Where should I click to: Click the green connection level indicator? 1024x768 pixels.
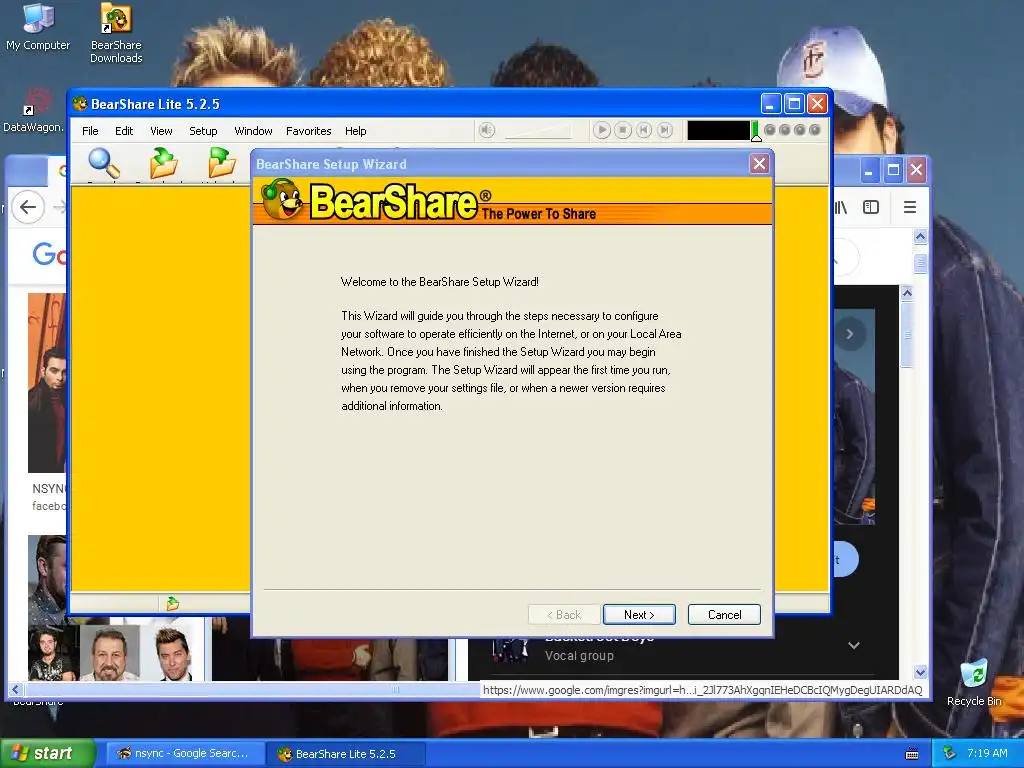click(756, 131)
